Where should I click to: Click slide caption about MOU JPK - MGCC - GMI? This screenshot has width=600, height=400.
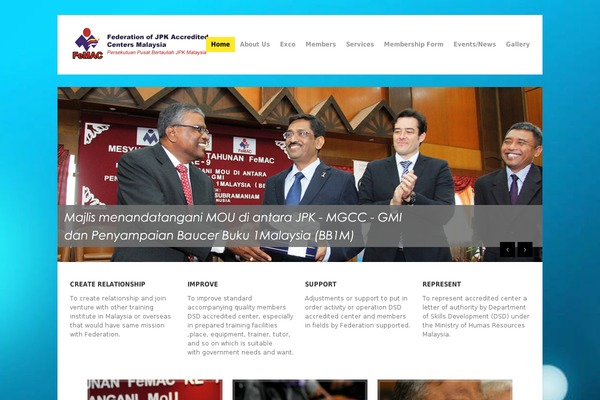233,226
